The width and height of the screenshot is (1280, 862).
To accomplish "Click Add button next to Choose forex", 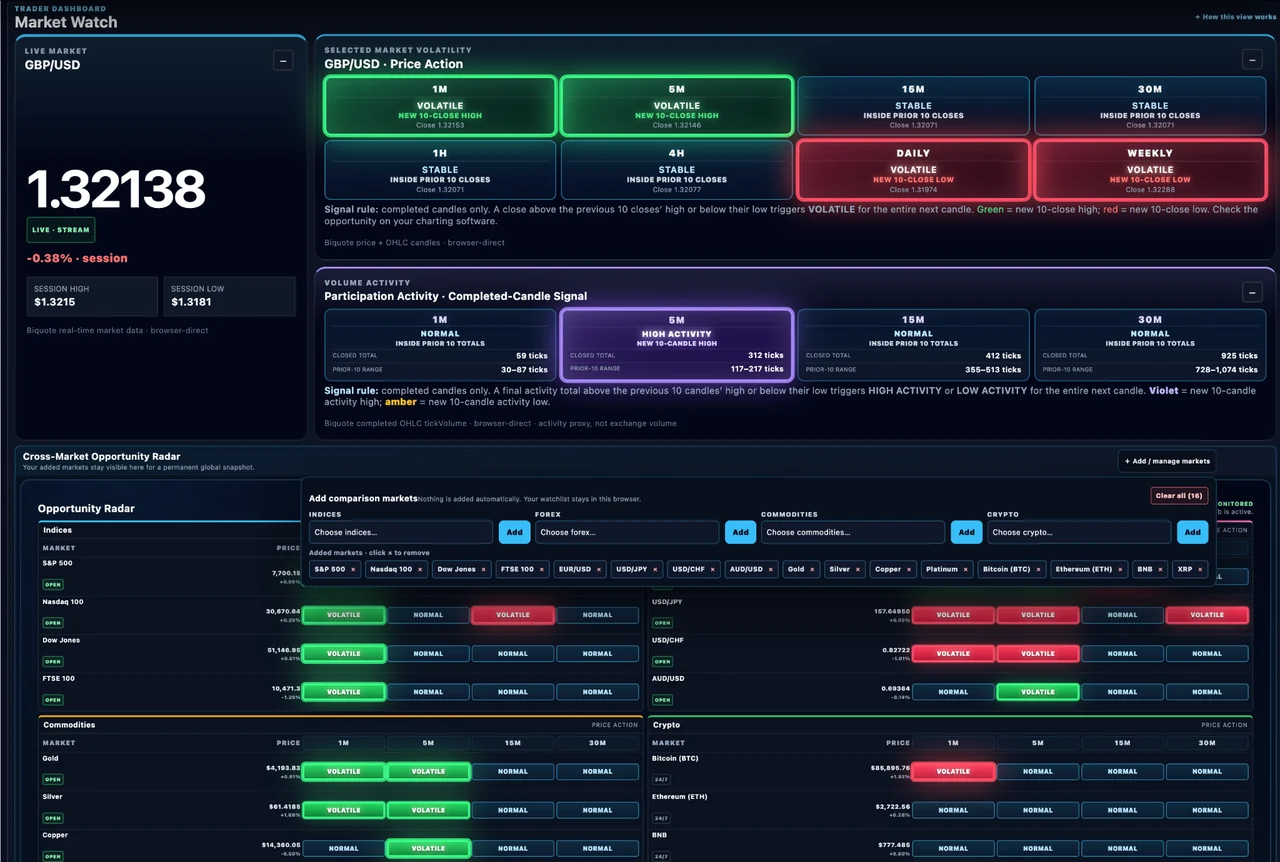I will click(740, 532).
